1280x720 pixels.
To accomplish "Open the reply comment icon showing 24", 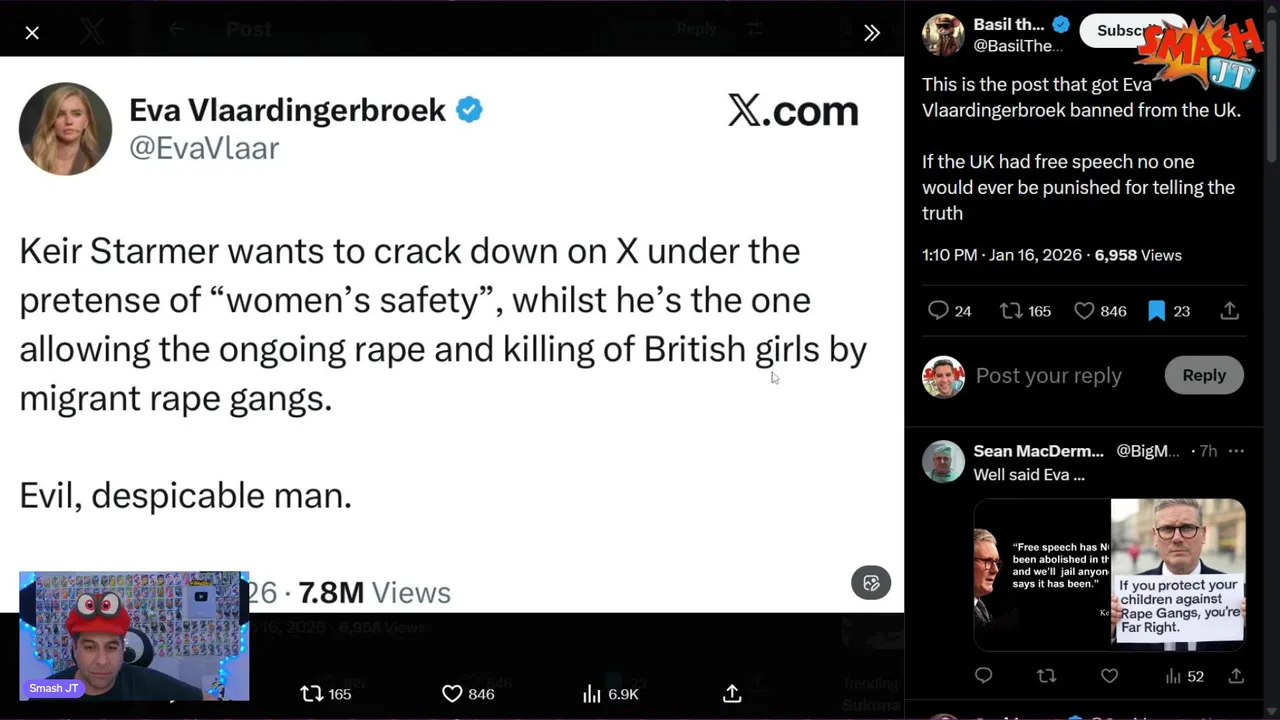I will click(938, 311).
